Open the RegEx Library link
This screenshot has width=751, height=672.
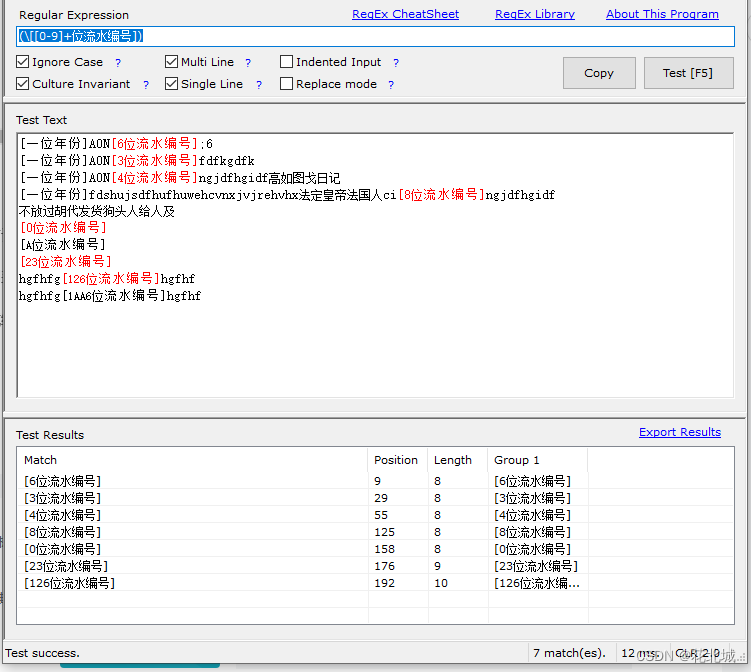click(535, 14)
